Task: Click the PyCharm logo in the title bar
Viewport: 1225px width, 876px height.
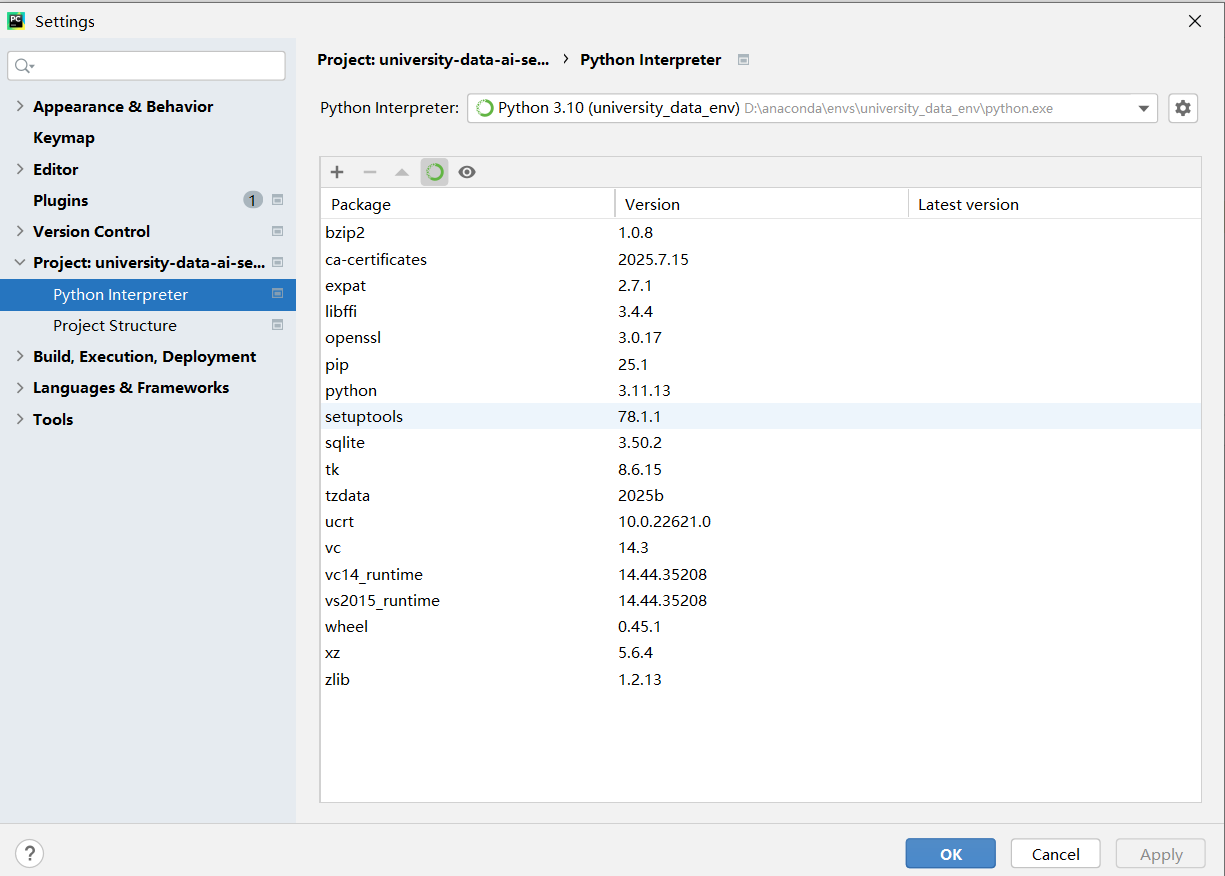Action: [x=16, y=20]
